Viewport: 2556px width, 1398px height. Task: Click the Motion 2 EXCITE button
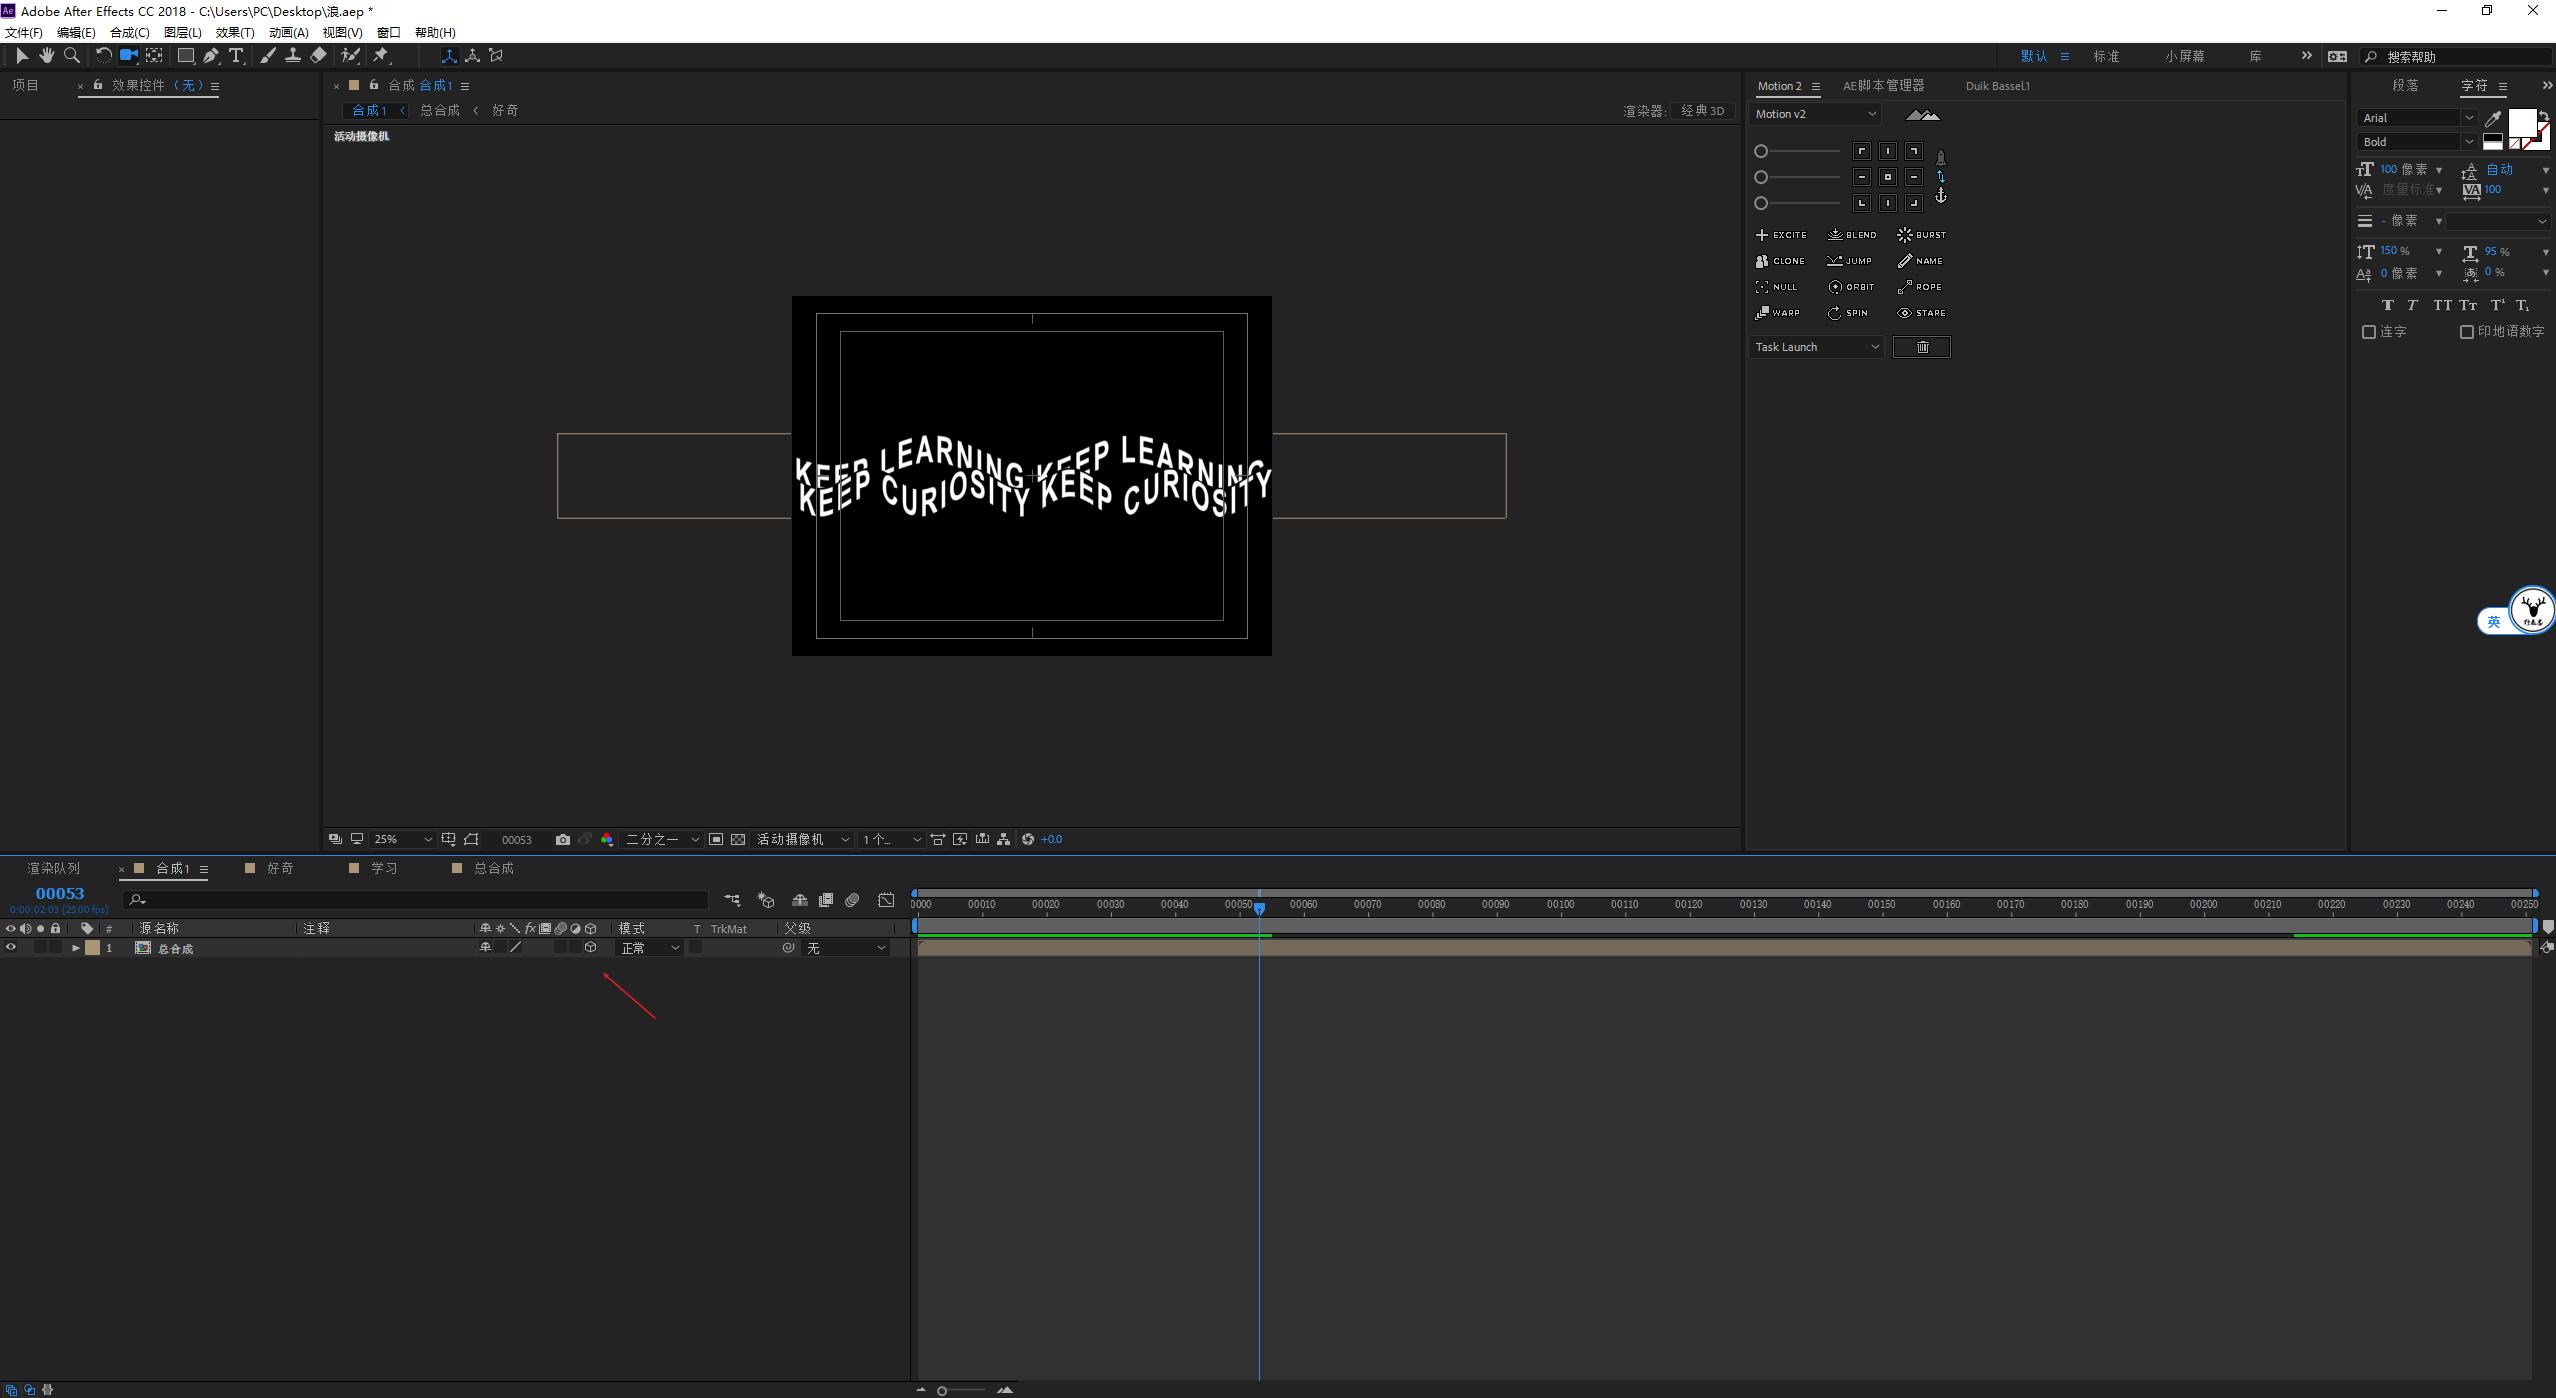pyautogui.click(x=1781, y=235)
